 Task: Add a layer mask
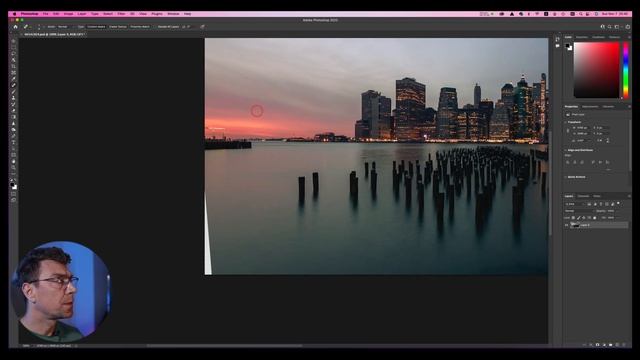pos(598,345)
